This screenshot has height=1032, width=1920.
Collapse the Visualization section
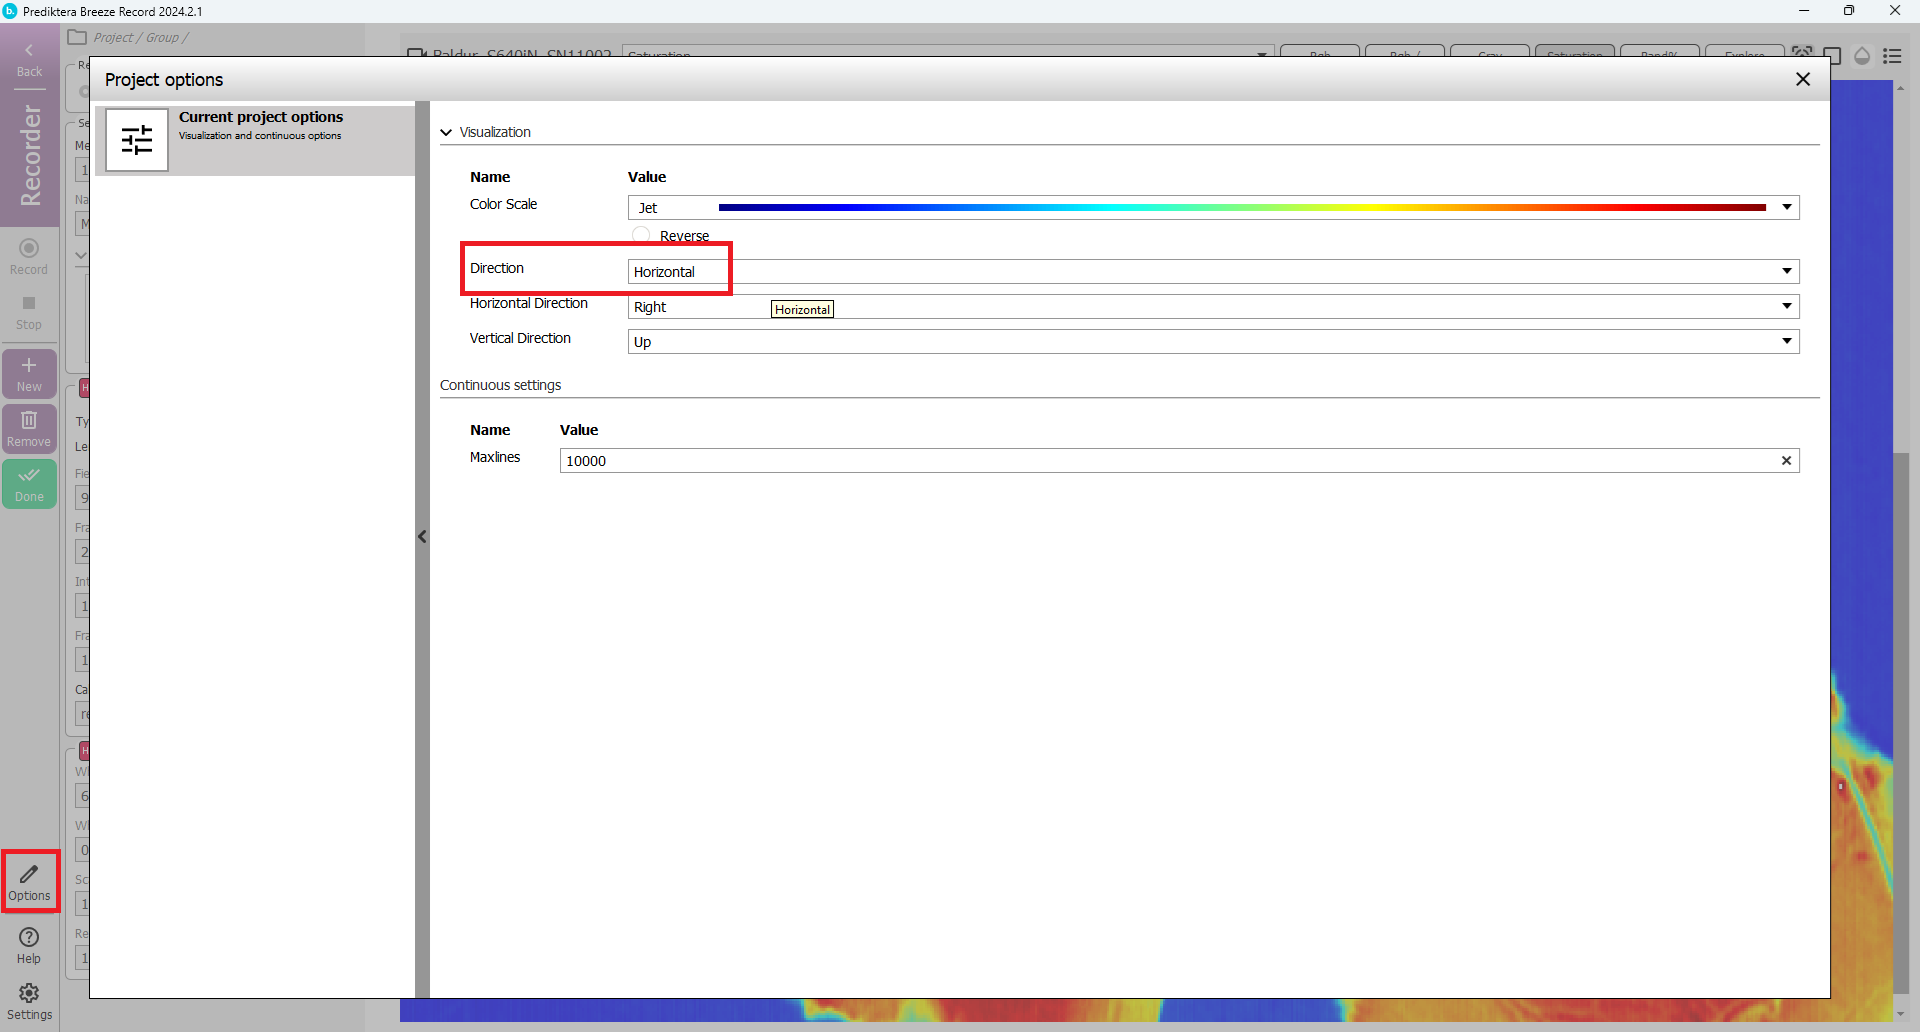click(446, 132)
